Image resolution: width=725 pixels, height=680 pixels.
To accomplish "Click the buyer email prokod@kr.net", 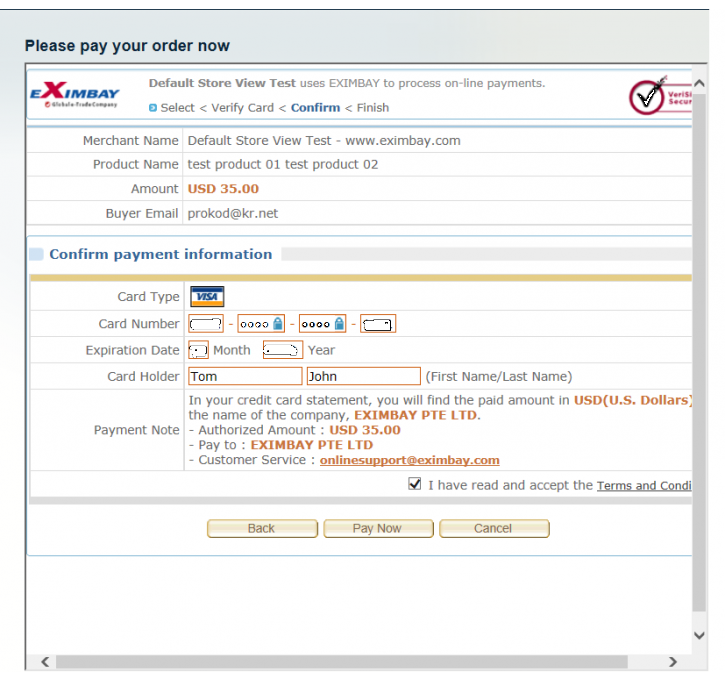I will [x=233, y=213].
